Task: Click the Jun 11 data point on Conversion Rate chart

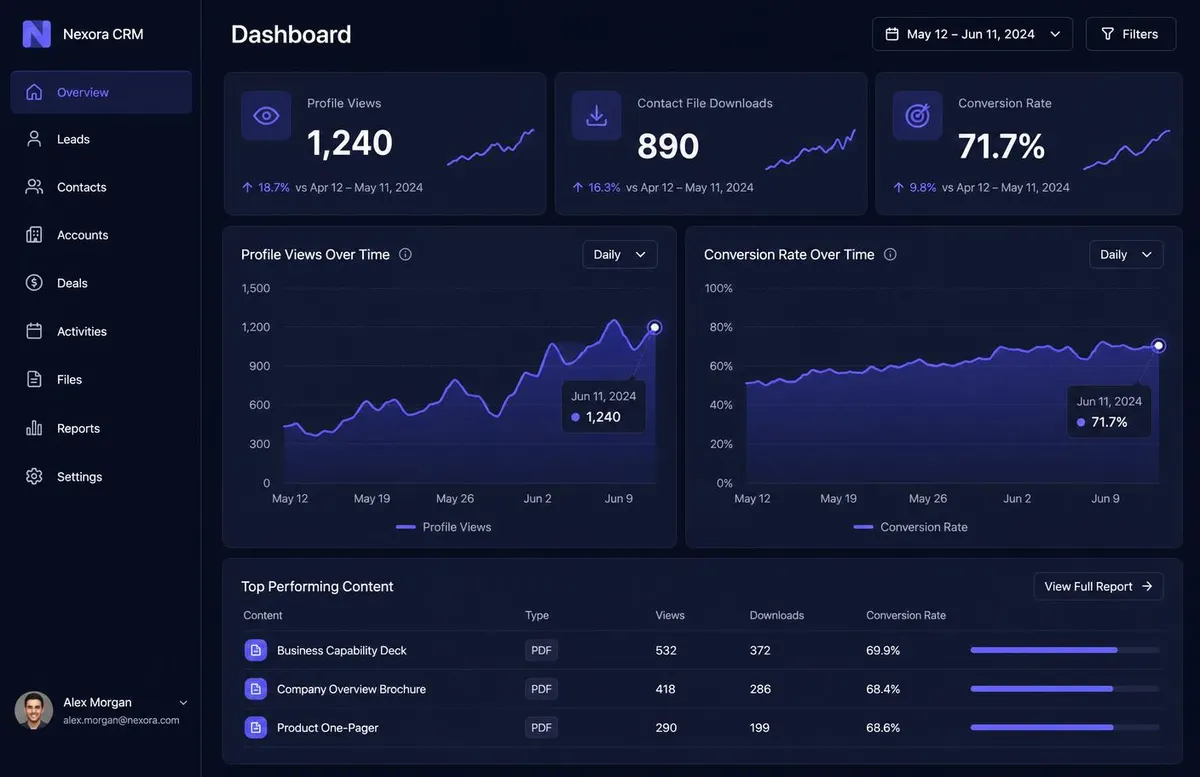Action: pyautogui.click(x=1159, y=346)
